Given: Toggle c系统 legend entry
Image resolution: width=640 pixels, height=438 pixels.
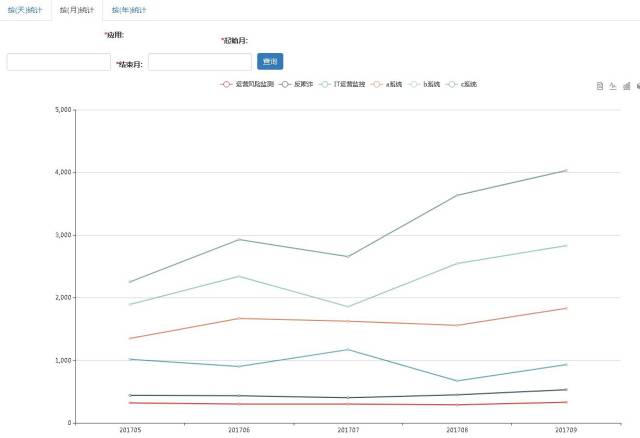Looking at the screenshot, I should (x=463, y=84).
